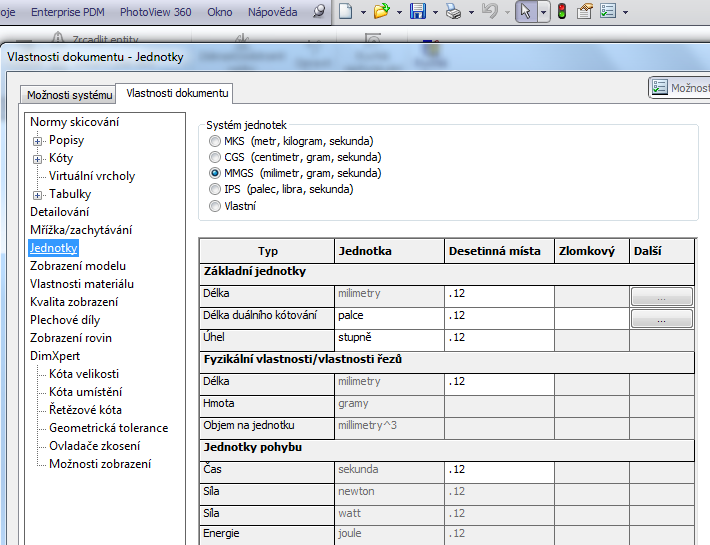This screenshot has width=710, height=545.
Task: Select Normy skicování in the tree
Action: click(74, 122)
